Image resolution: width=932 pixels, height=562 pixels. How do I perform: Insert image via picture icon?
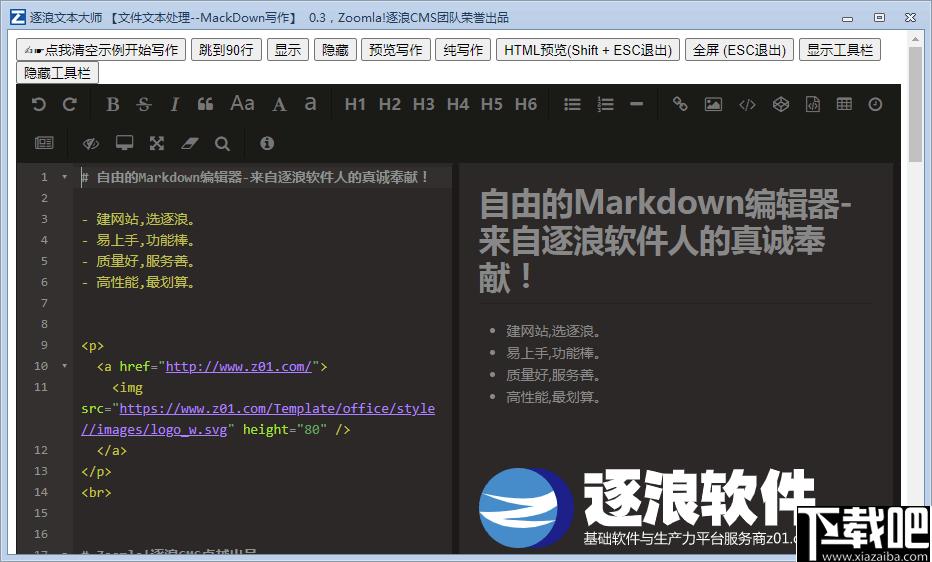point(713,105)
